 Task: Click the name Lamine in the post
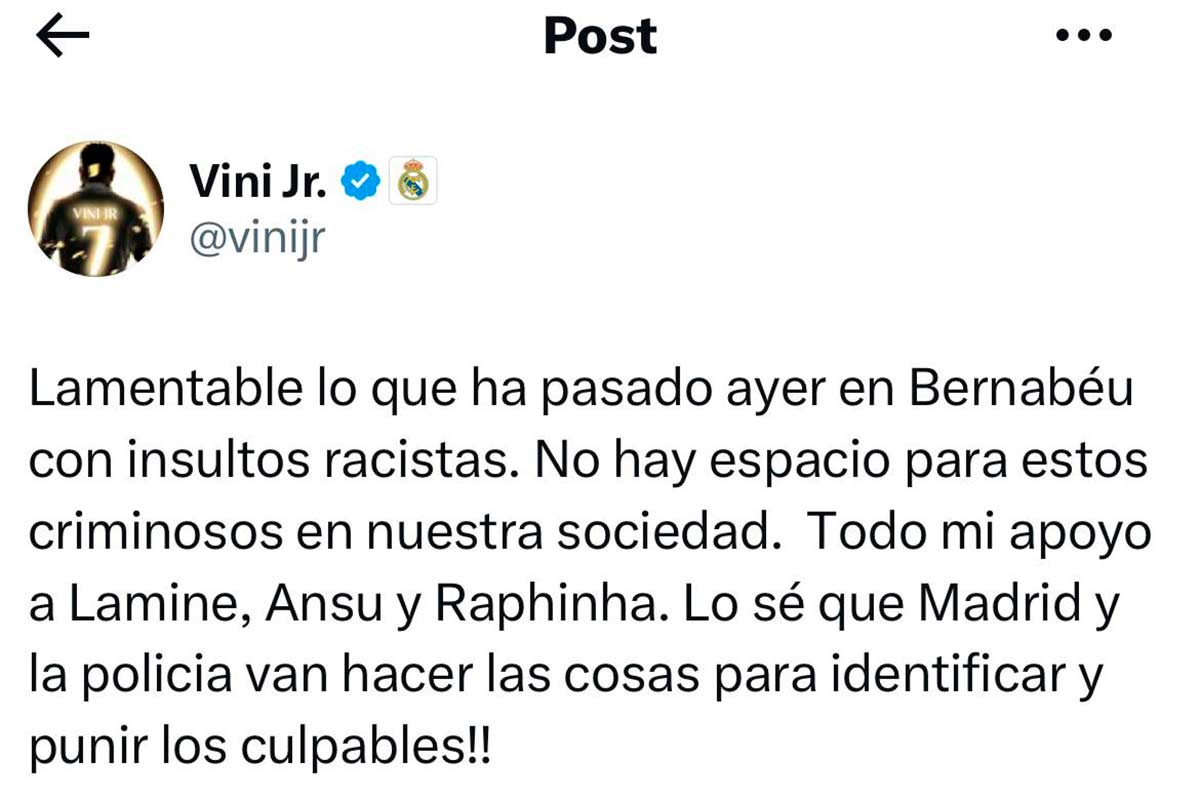click(x=154, y=605)
